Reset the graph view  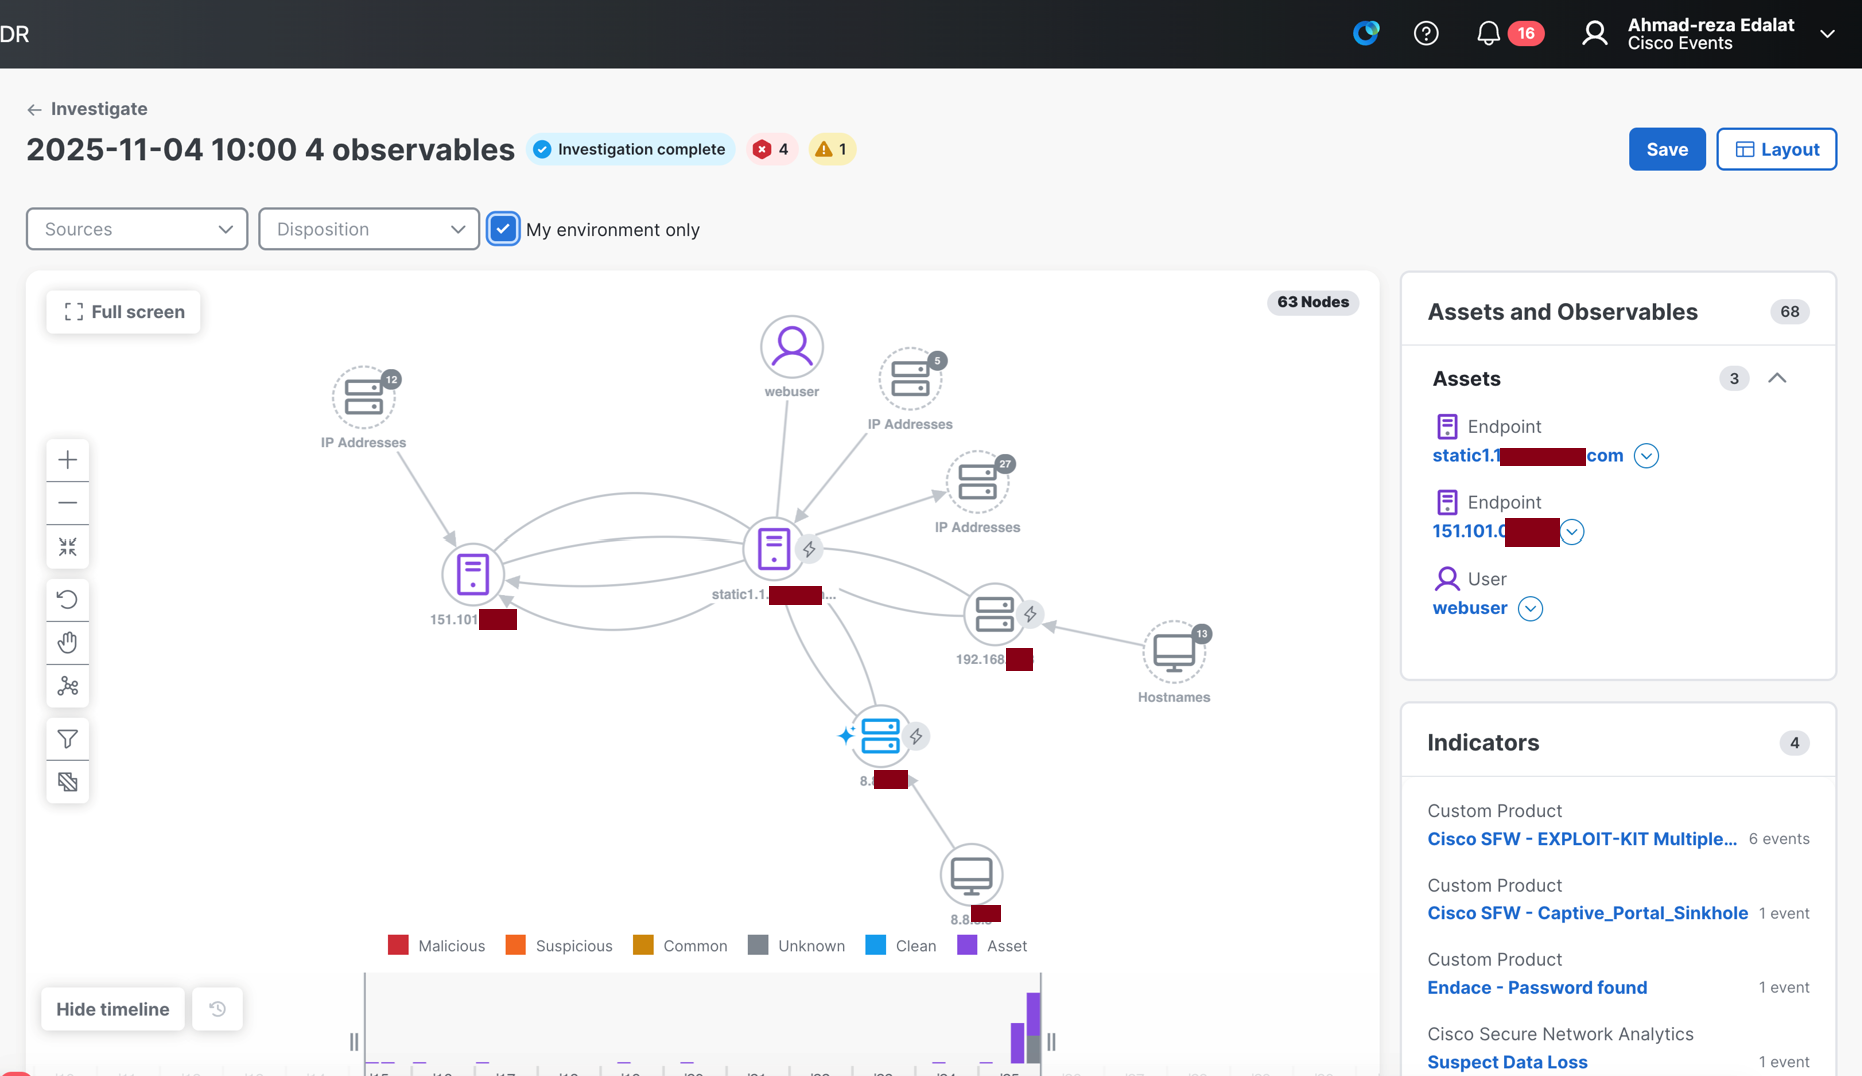(67, 599)
